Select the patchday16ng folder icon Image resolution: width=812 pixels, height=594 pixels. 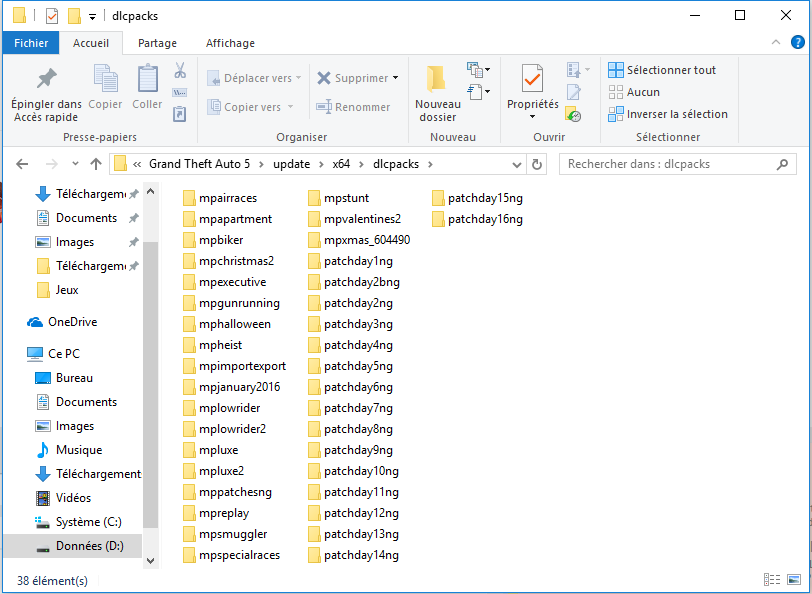pos(438,219)
